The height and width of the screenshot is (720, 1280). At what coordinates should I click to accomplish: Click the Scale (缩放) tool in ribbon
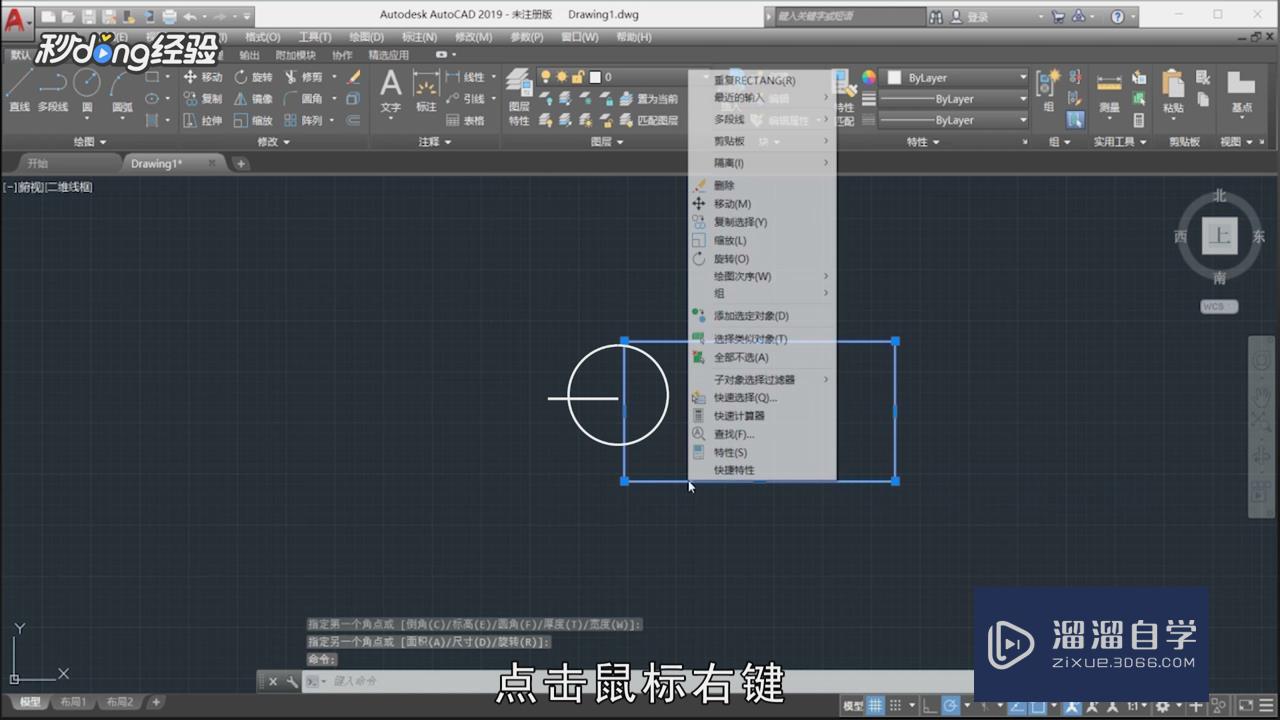tap(253, 120)
